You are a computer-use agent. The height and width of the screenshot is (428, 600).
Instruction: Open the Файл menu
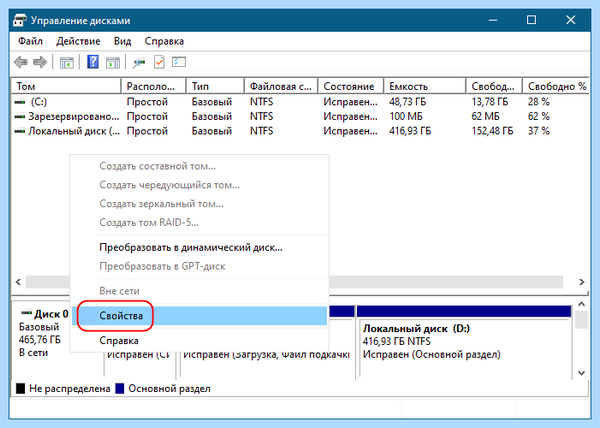click(31, 41)
